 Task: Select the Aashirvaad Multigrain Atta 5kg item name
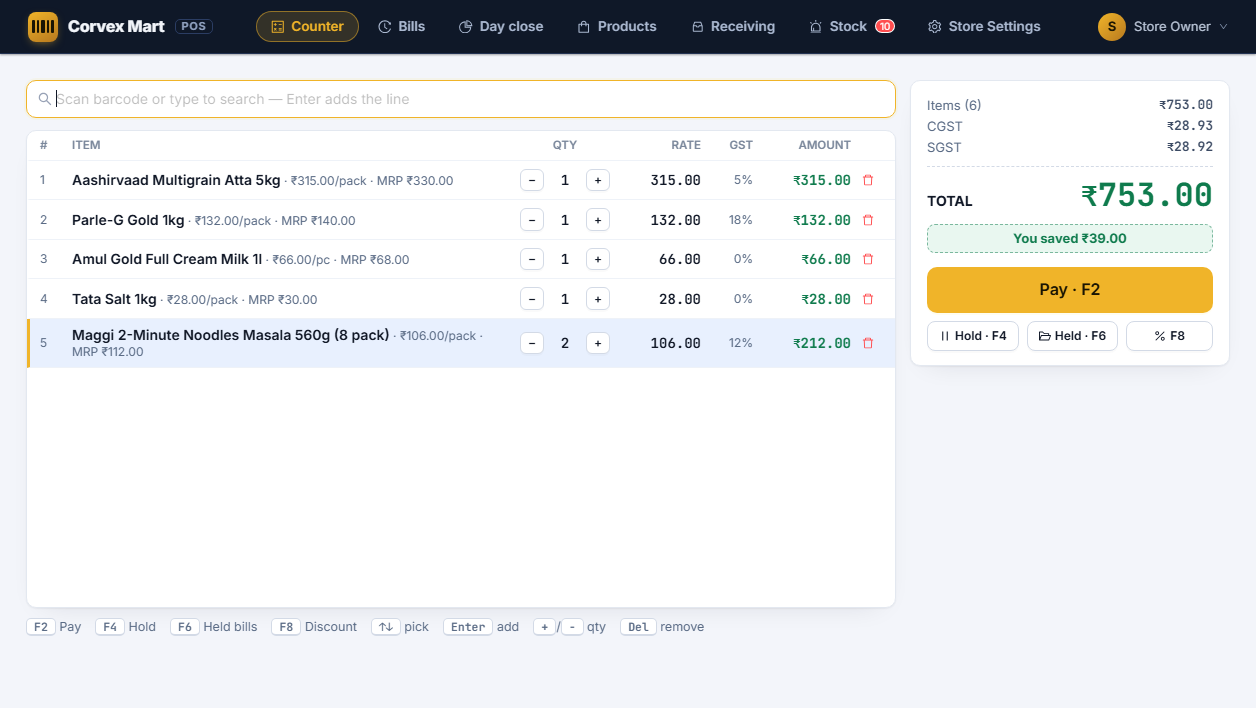(x=176, y=180)
